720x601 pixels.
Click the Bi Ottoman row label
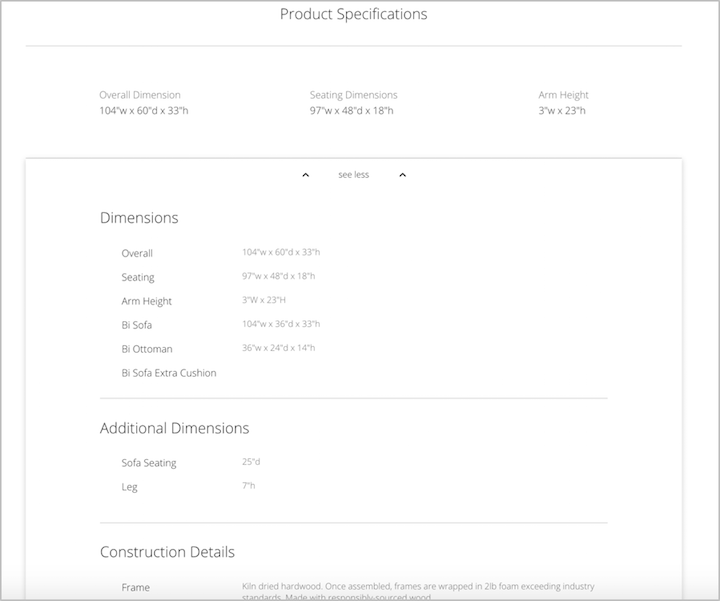coord(147,349)
